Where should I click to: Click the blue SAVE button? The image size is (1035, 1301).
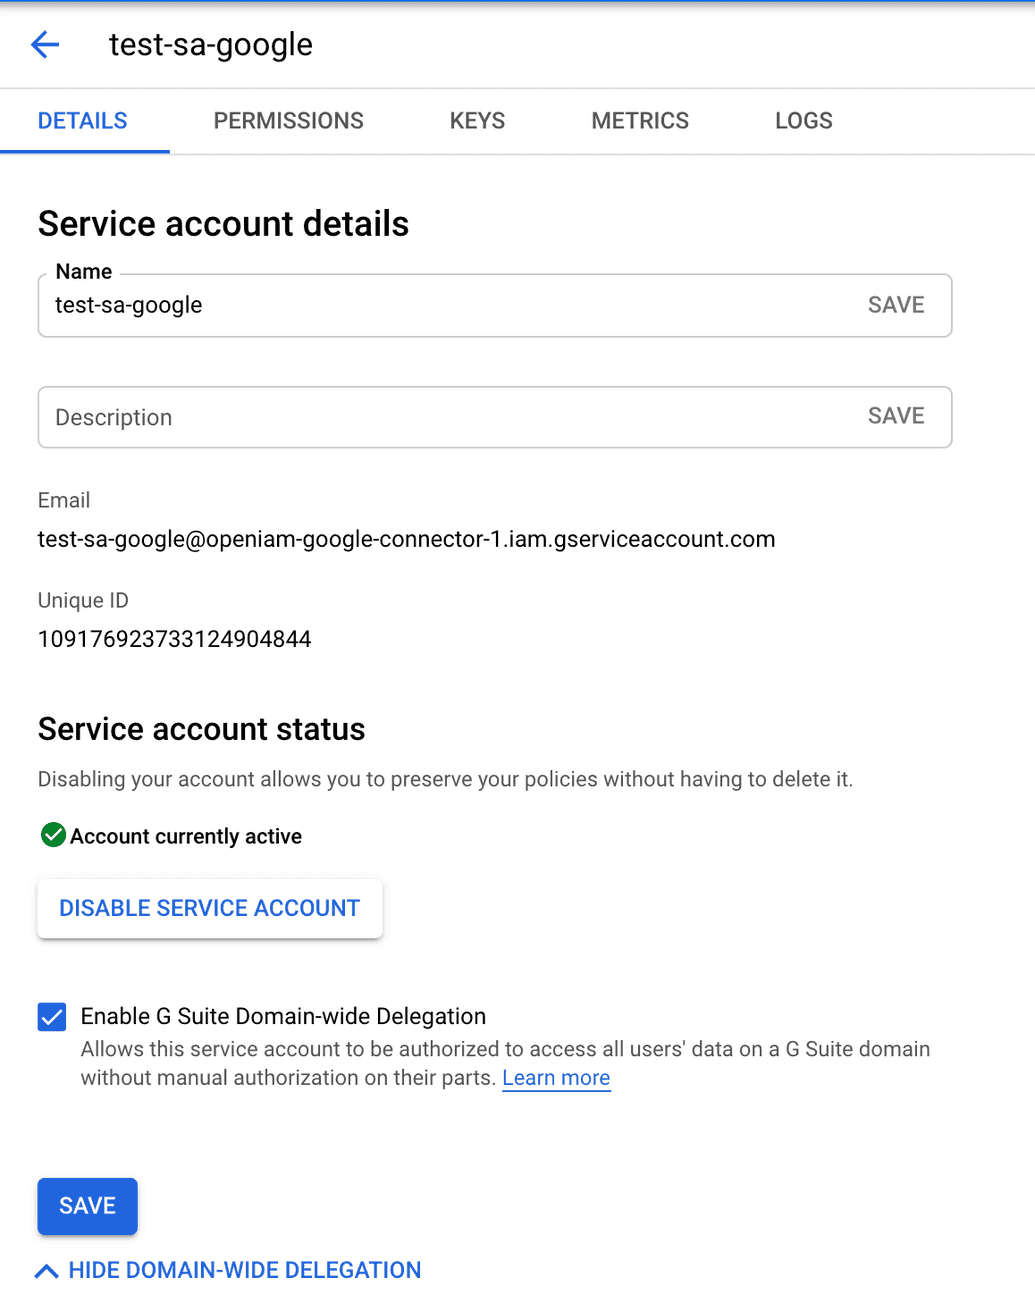87,1206
